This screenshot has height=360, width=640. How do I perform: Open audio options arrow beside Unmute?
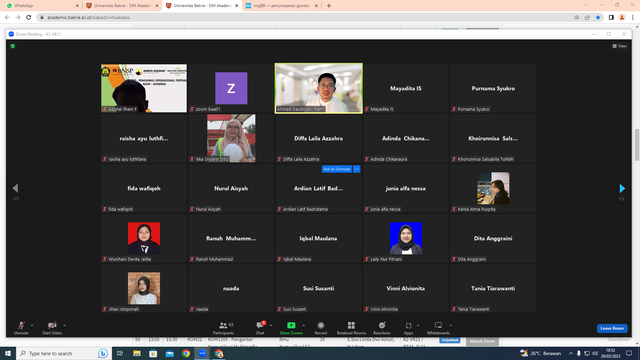point(32,325)
